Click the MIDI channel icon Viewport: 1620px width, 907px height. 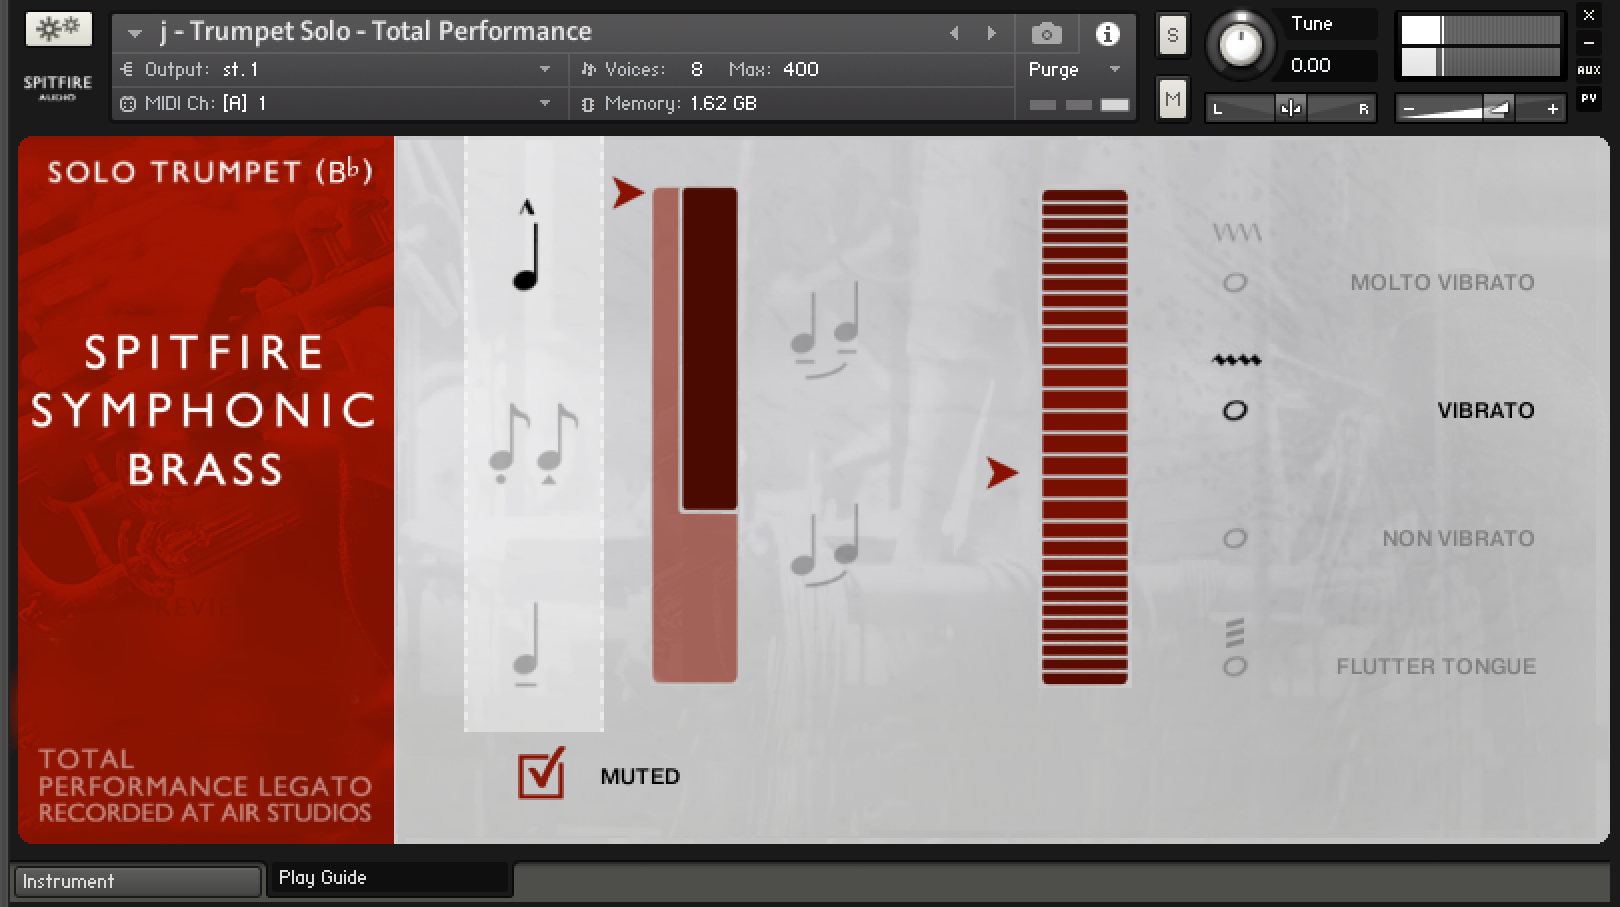(x=127, y=103)
